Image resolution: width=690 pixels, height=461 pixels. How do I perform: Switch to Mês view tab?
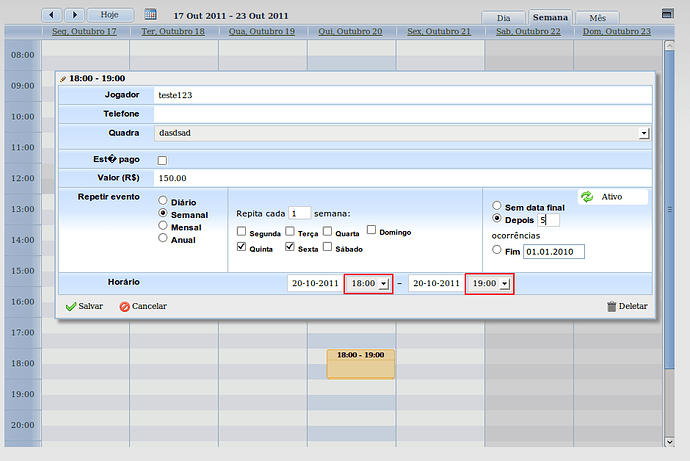click(598, 18)
